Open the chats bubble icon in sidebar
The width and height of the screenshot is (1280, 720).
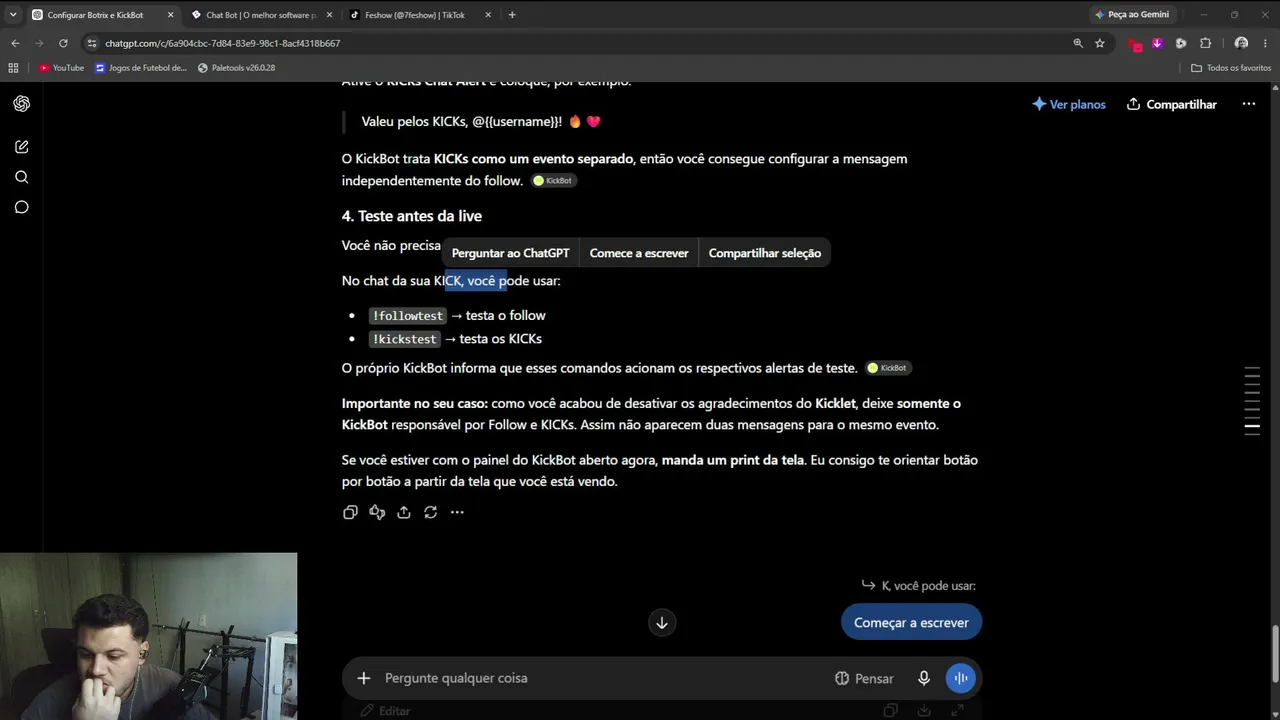click(22, 207)
